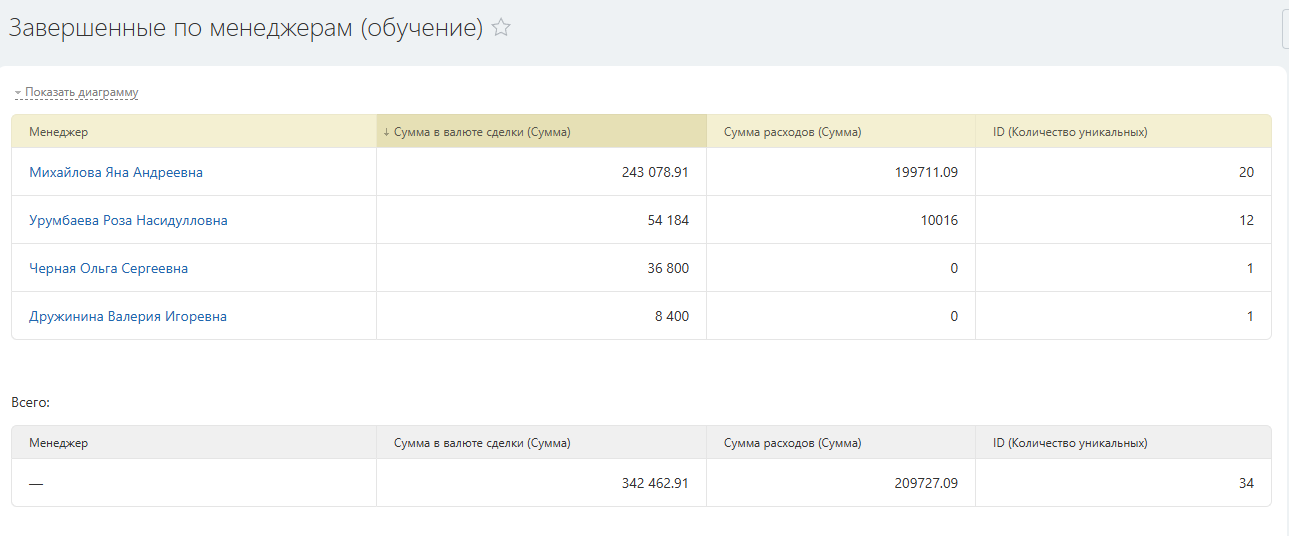Select total sum 342 462.91 cell

coord(655,483)
